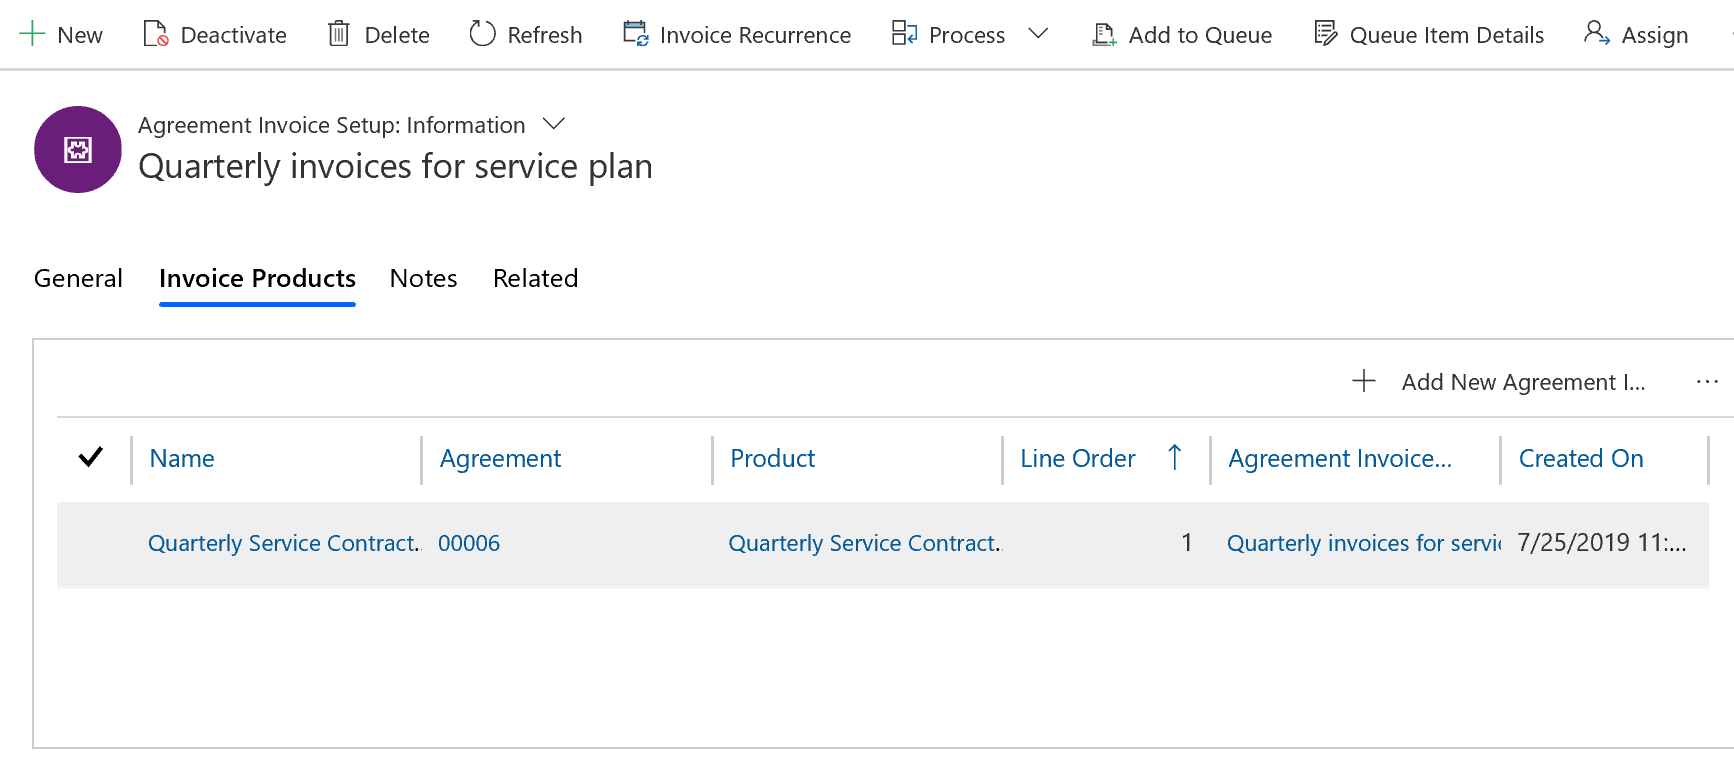Click the Assign person icon
This screenshot has width=1734, height=774.
(1597, 34)
